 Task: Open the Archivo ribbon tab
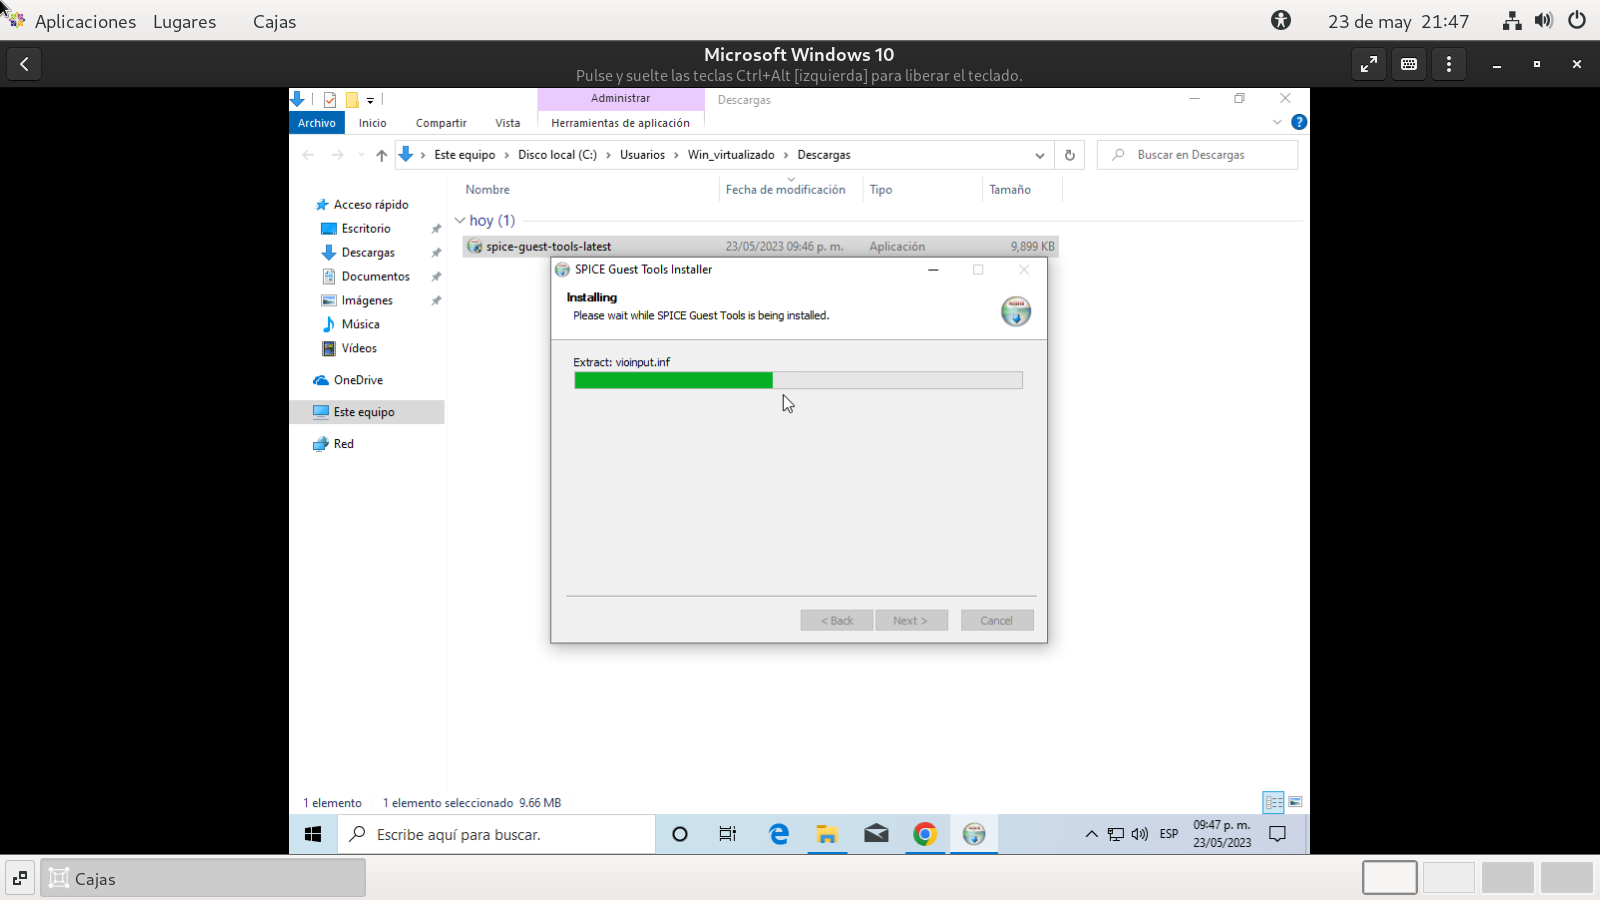point(317,123)
